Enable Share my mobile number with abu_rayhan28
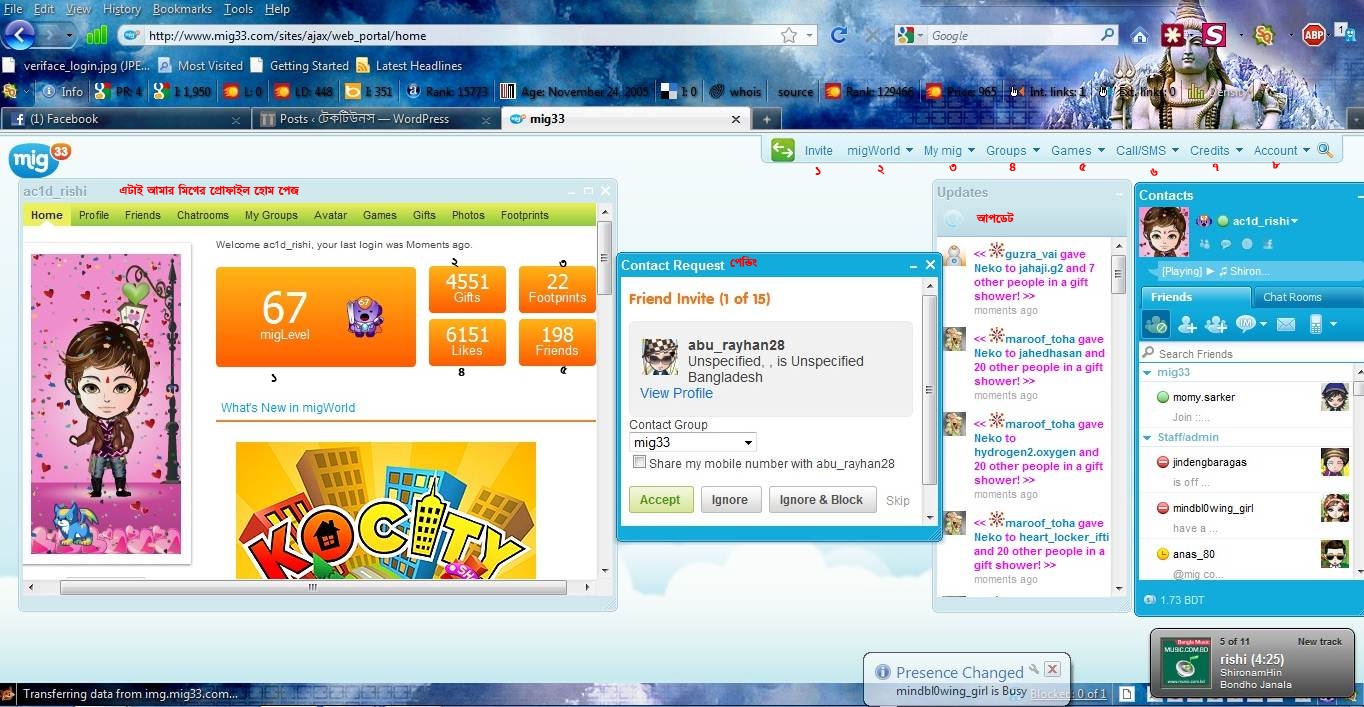 tap(640, 462)
